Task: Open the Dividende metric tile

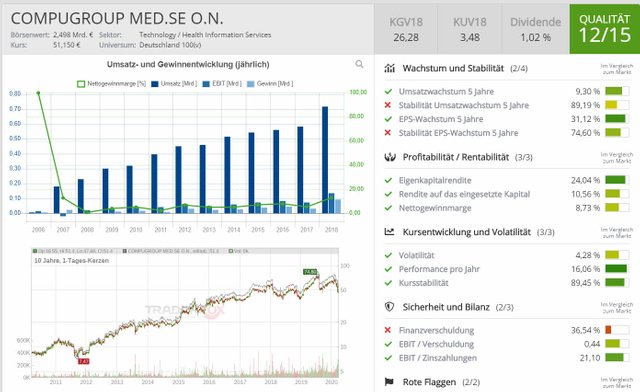Action: 535,29
